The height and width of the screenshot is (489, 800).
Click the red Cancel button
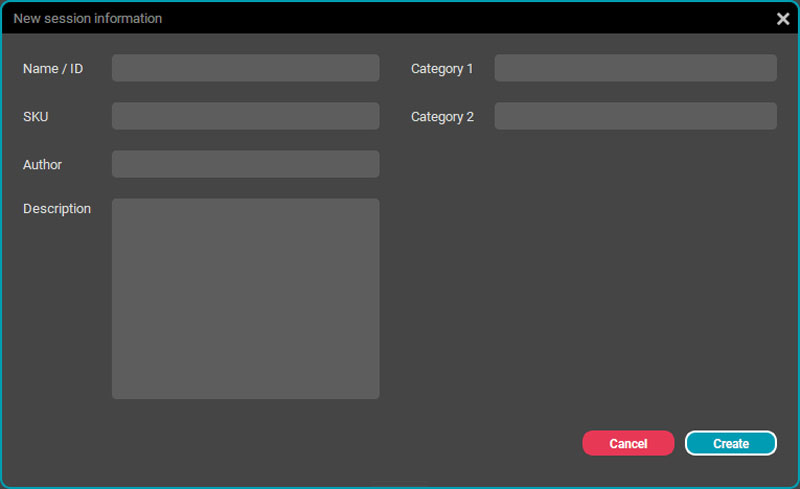point(628,443)
